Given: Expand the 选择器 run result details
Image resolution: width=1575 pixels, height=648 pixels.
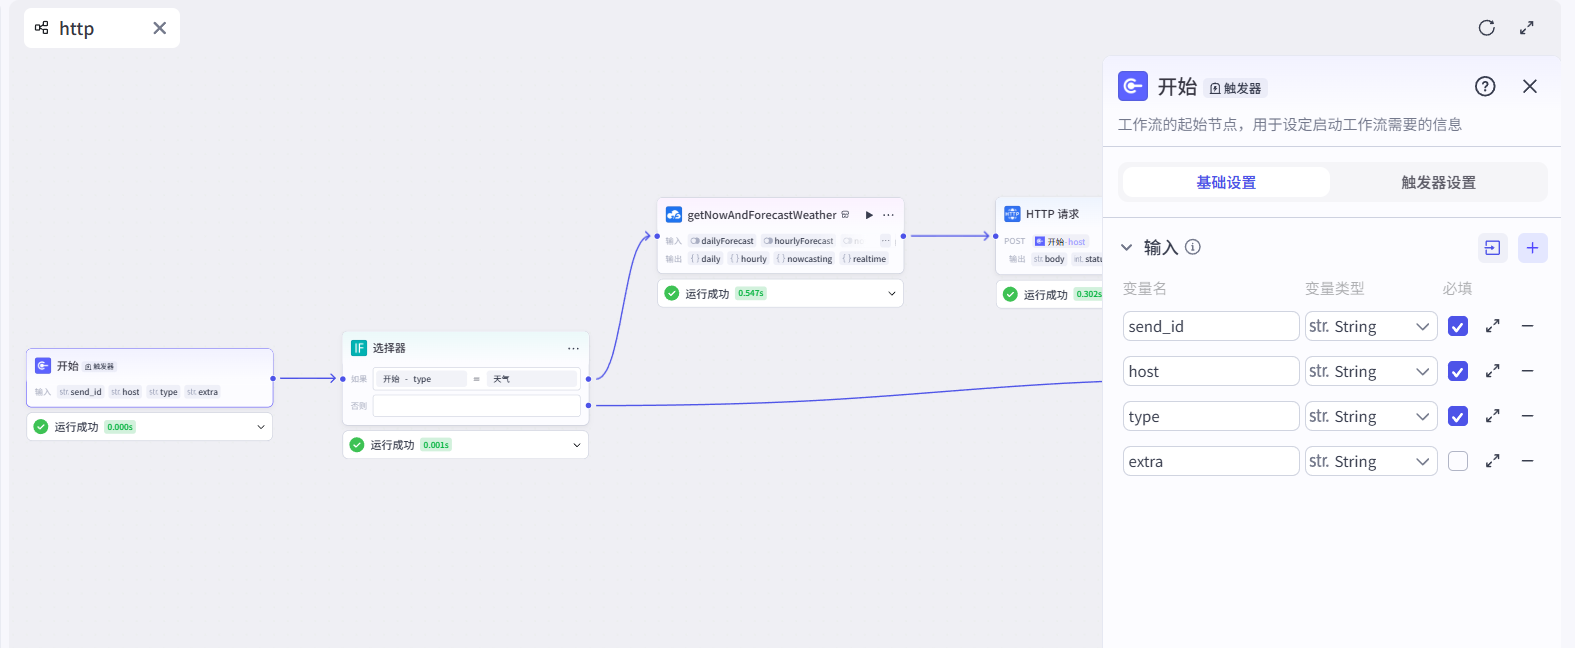Looking at the screenshot, I should [x=576, y=445].
